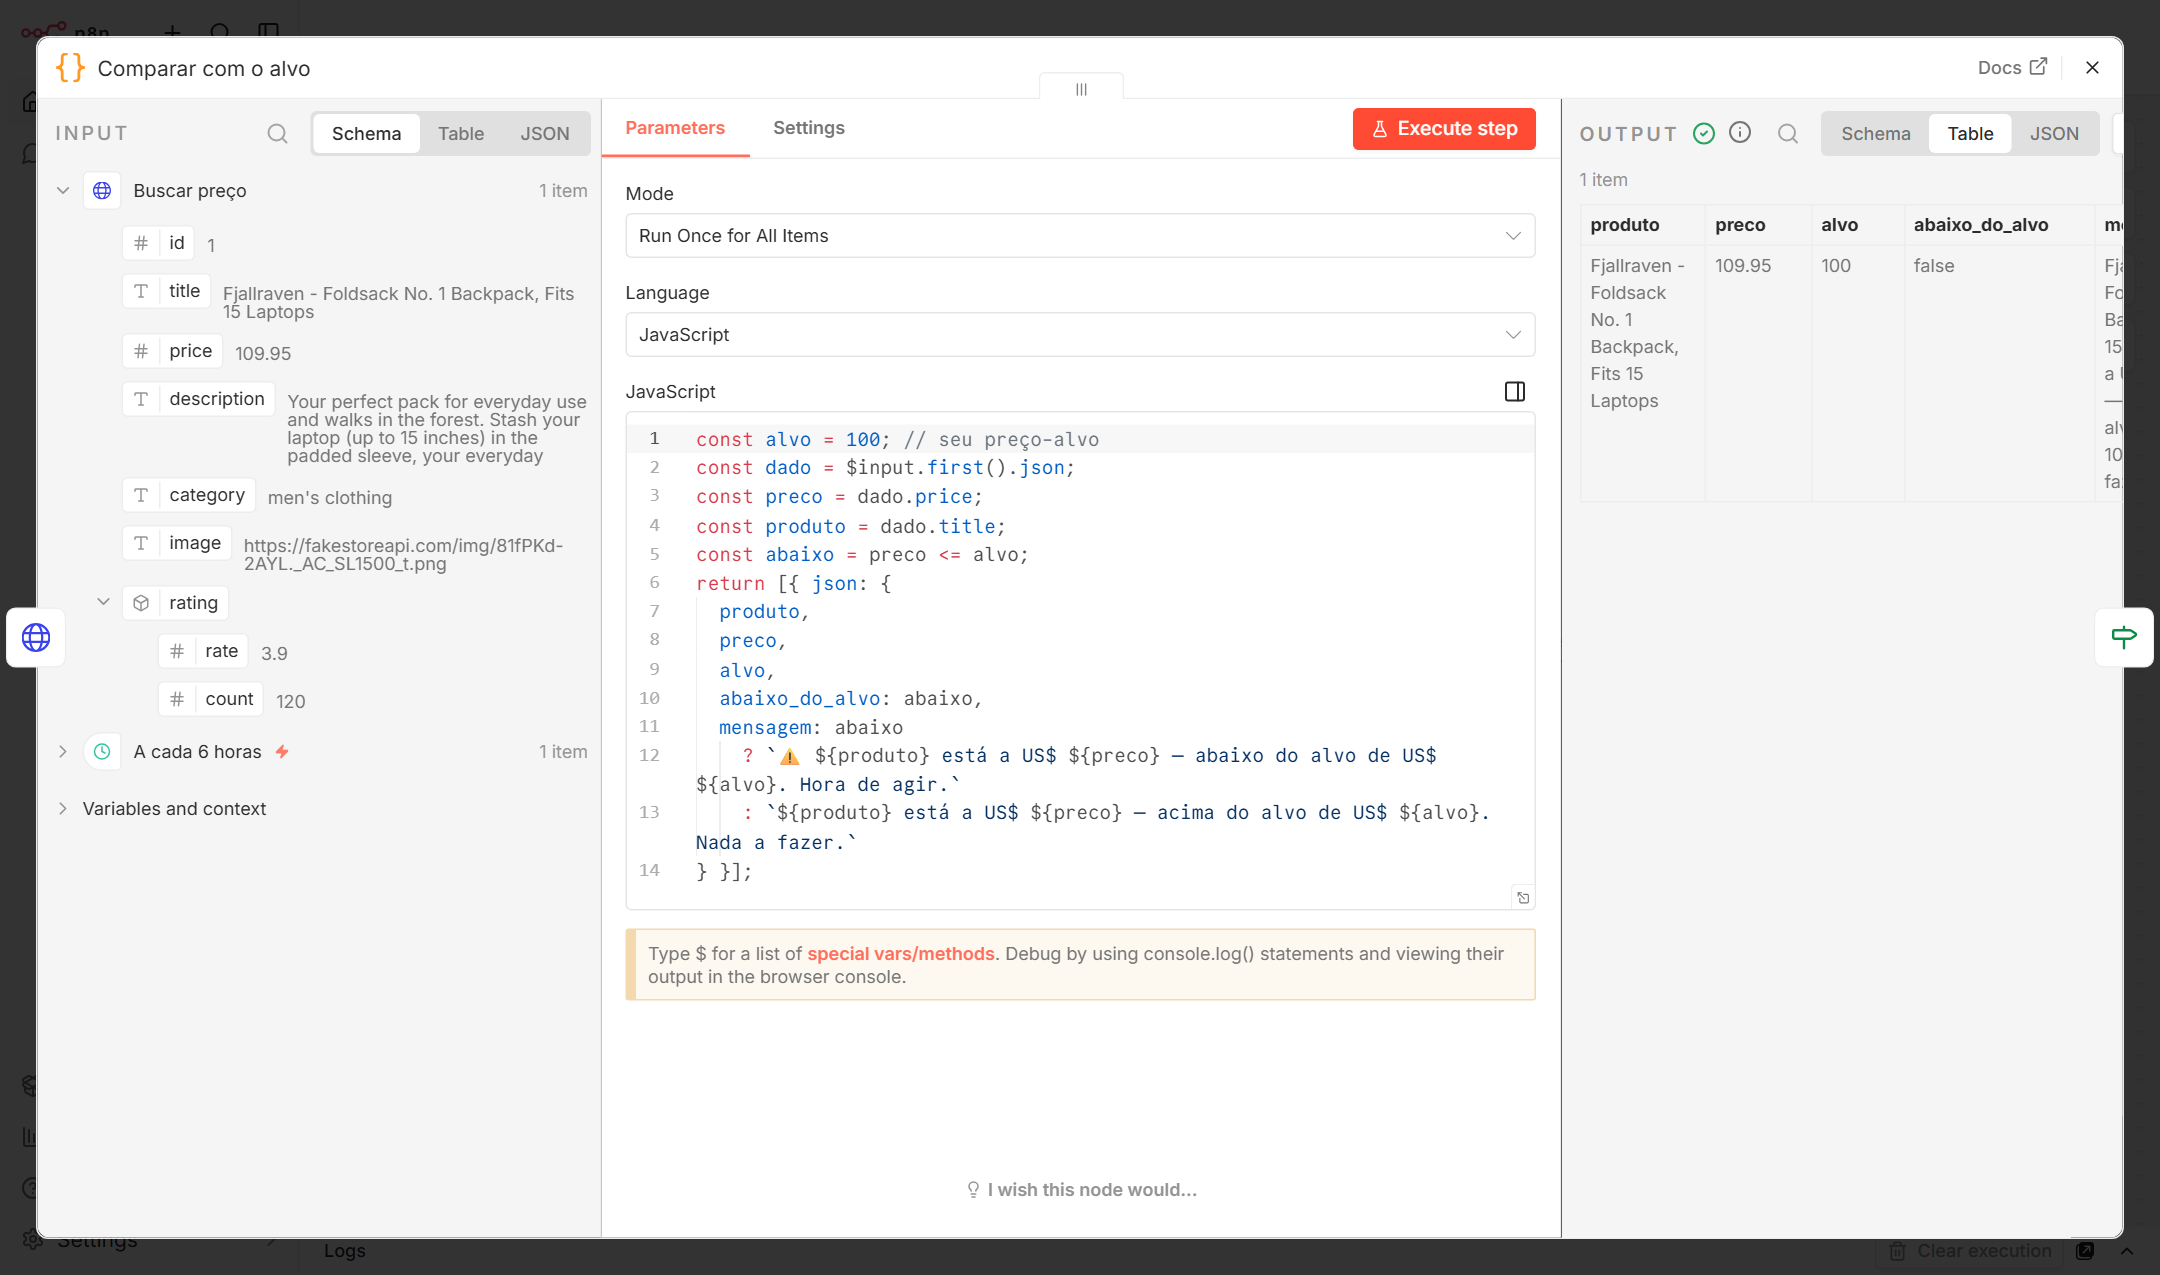Click the alvo column header

pyautogui.click(x=1858, y=225)
